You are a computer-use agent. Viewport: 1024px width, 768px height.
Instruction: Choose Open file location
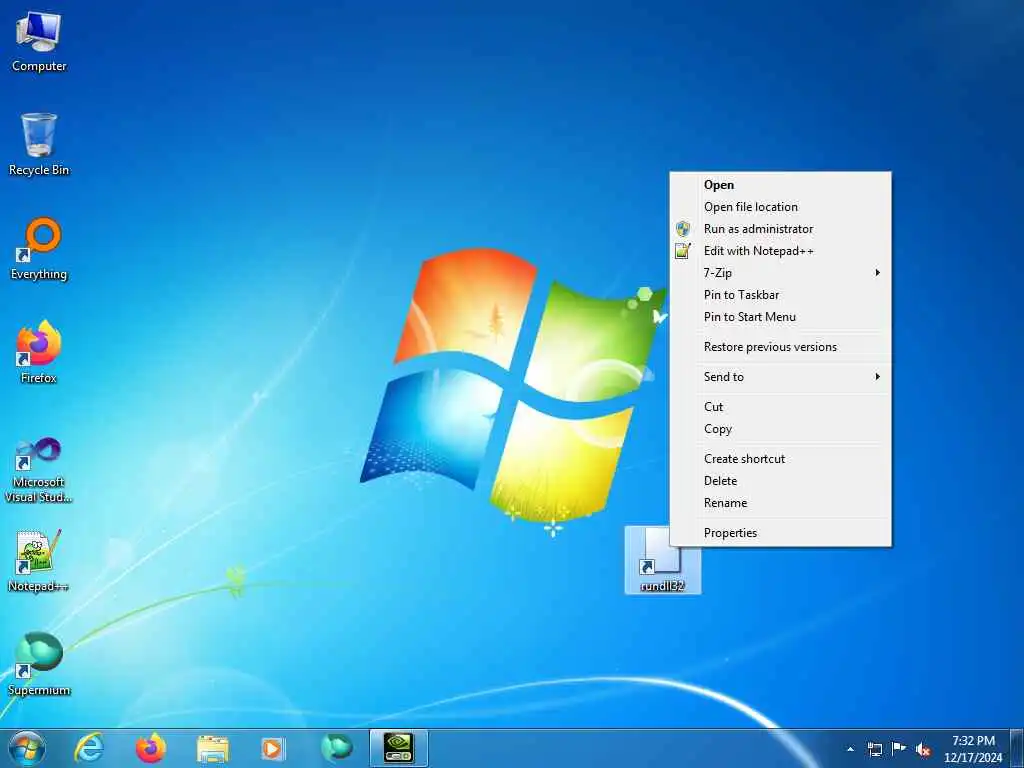point(780,207)
